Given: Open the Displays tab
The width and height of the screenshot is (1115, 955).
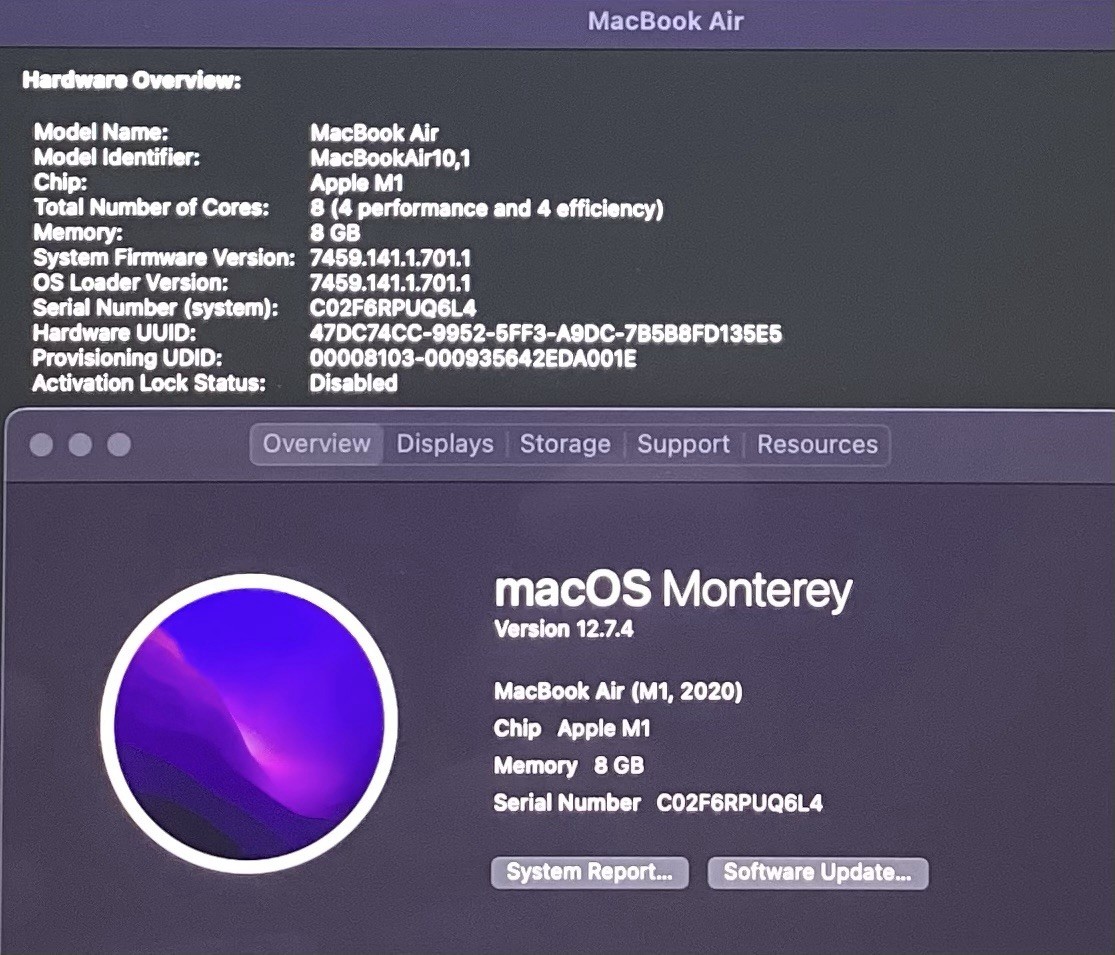Looking at the screenshot, I should point(445,444).
